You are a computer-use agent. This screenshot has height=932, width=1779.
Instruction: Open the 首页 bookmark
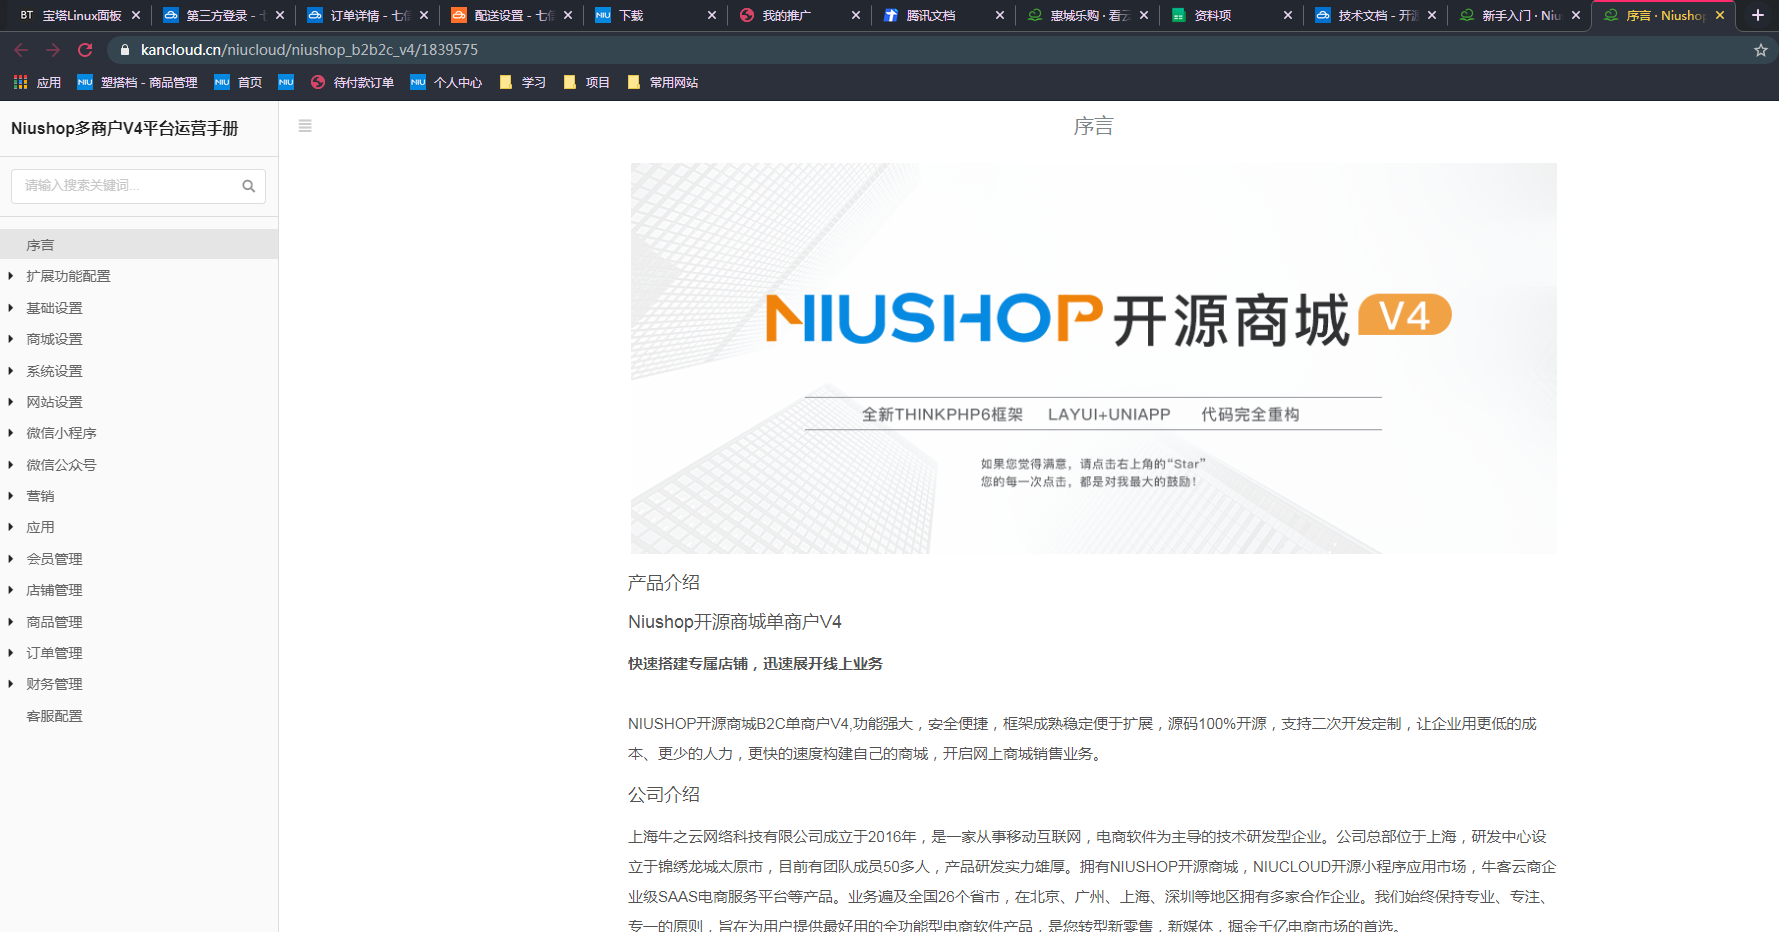coord(238,82)
